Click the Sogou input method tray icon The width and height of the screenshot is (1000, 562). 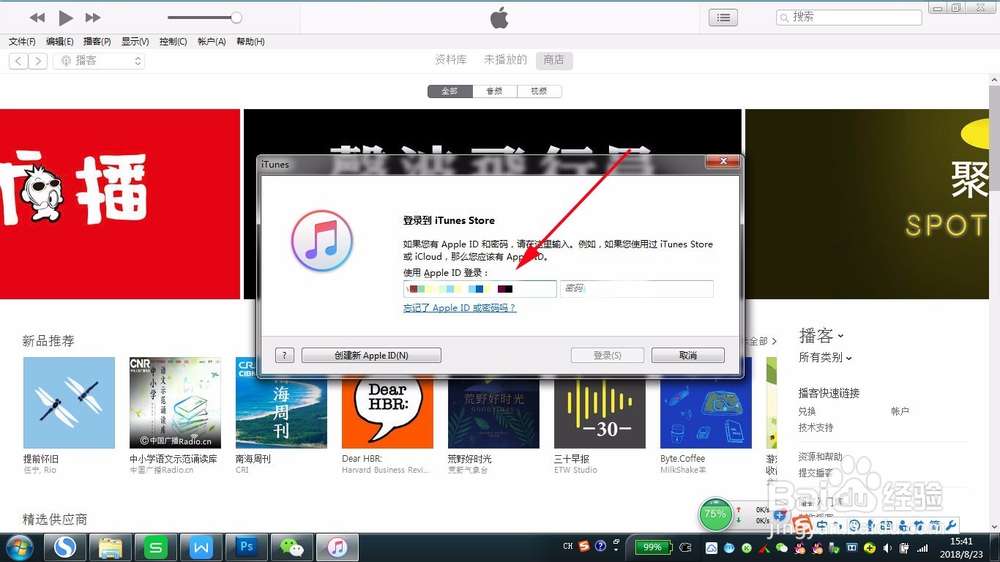pyautogui.click(x=584, y=546)
